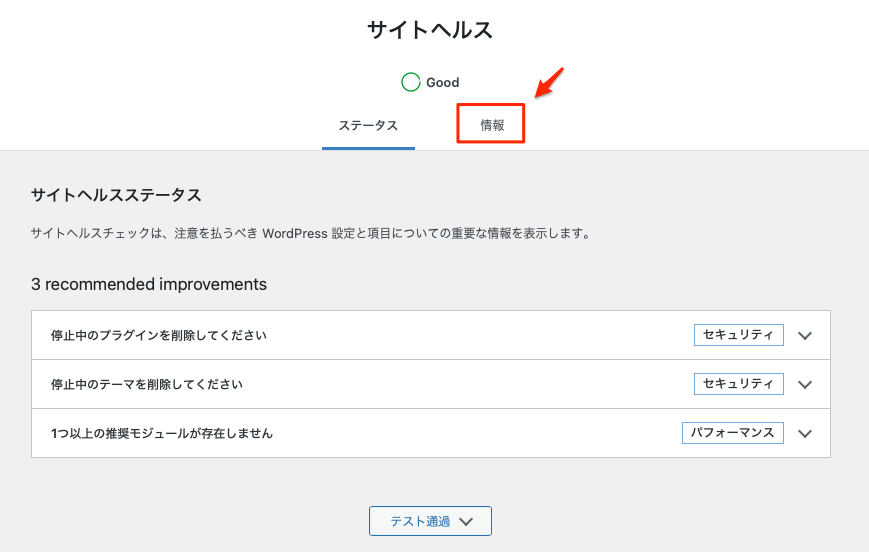
Task: Click the site health check description paragraph
Action: 310,234
